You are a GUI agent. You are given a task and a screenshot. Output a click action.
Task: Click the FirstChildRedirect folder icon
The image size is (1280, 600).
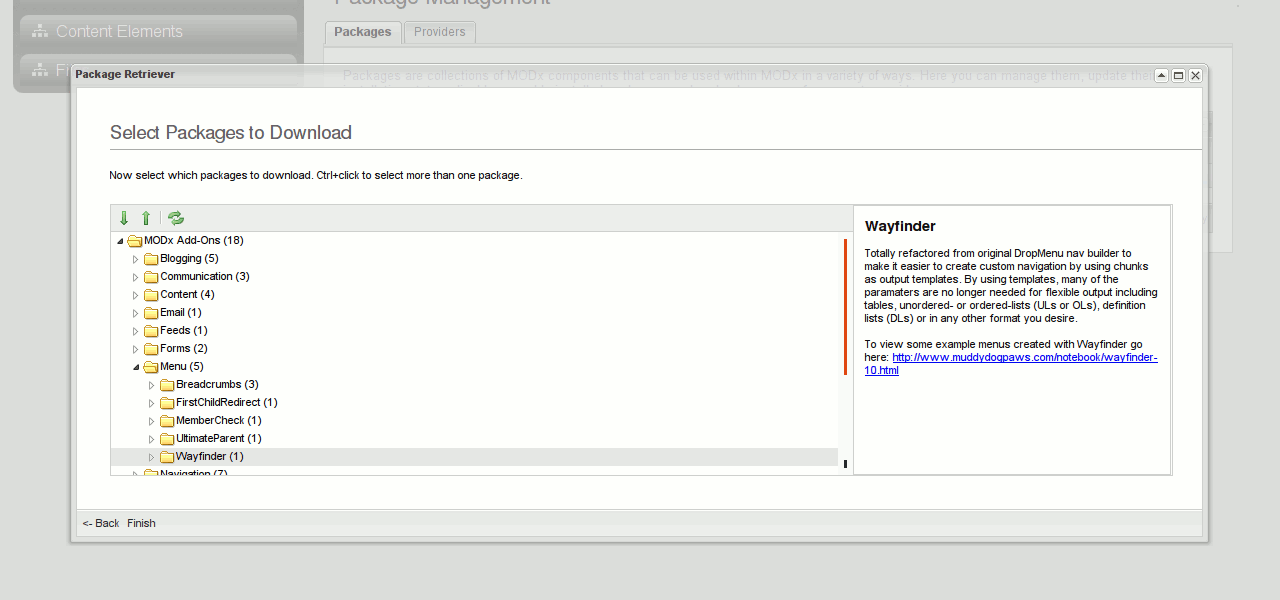pos(168,403)
